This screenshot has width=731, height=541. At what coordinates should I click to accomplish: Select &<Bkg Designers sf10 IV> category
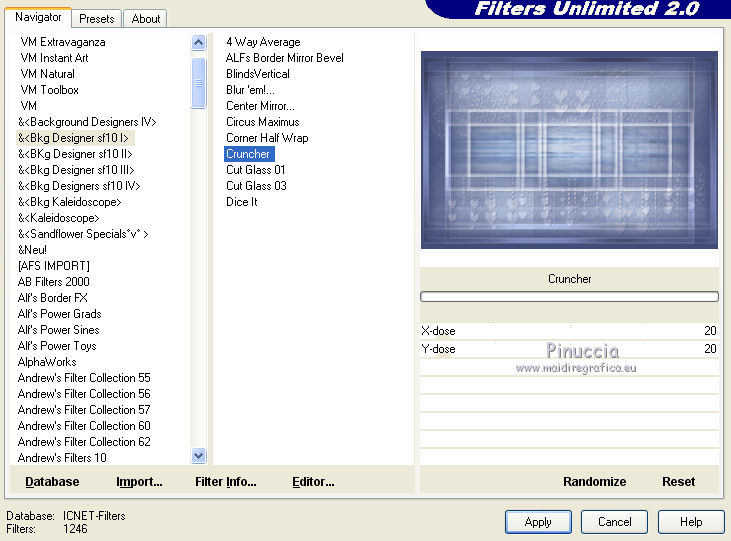79,186
